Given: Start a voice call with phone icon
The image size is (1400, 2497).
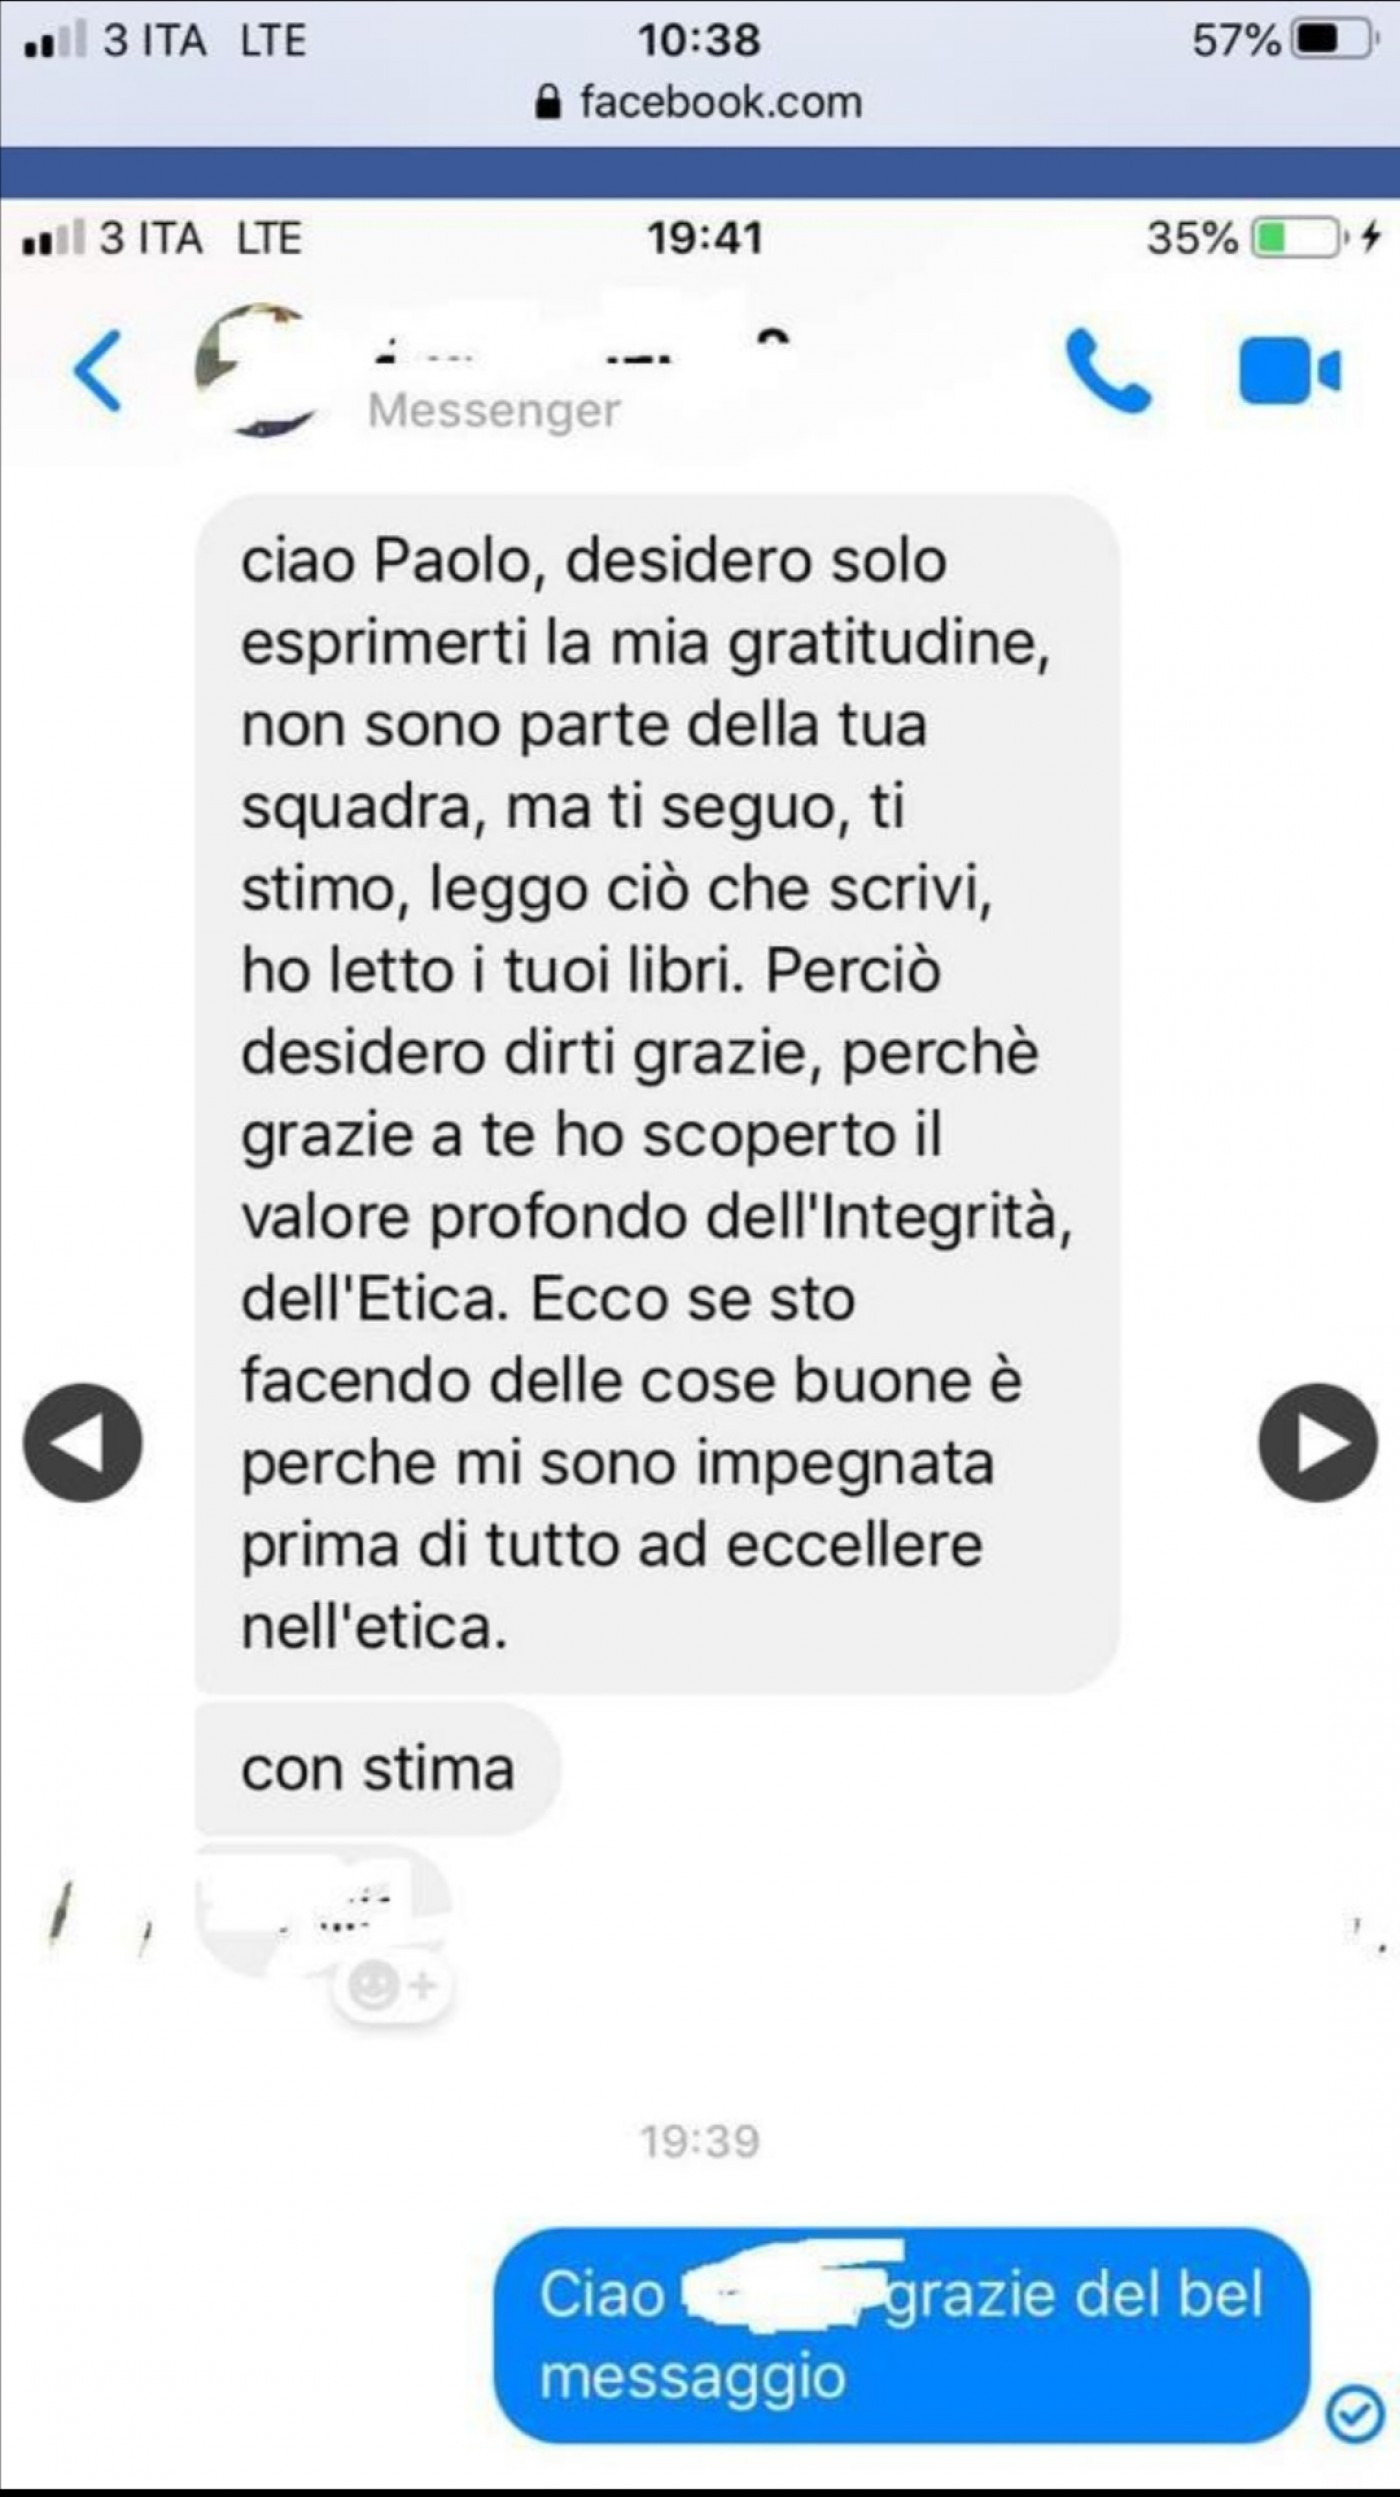Looking at the screenshot, I should point(1108,371).
